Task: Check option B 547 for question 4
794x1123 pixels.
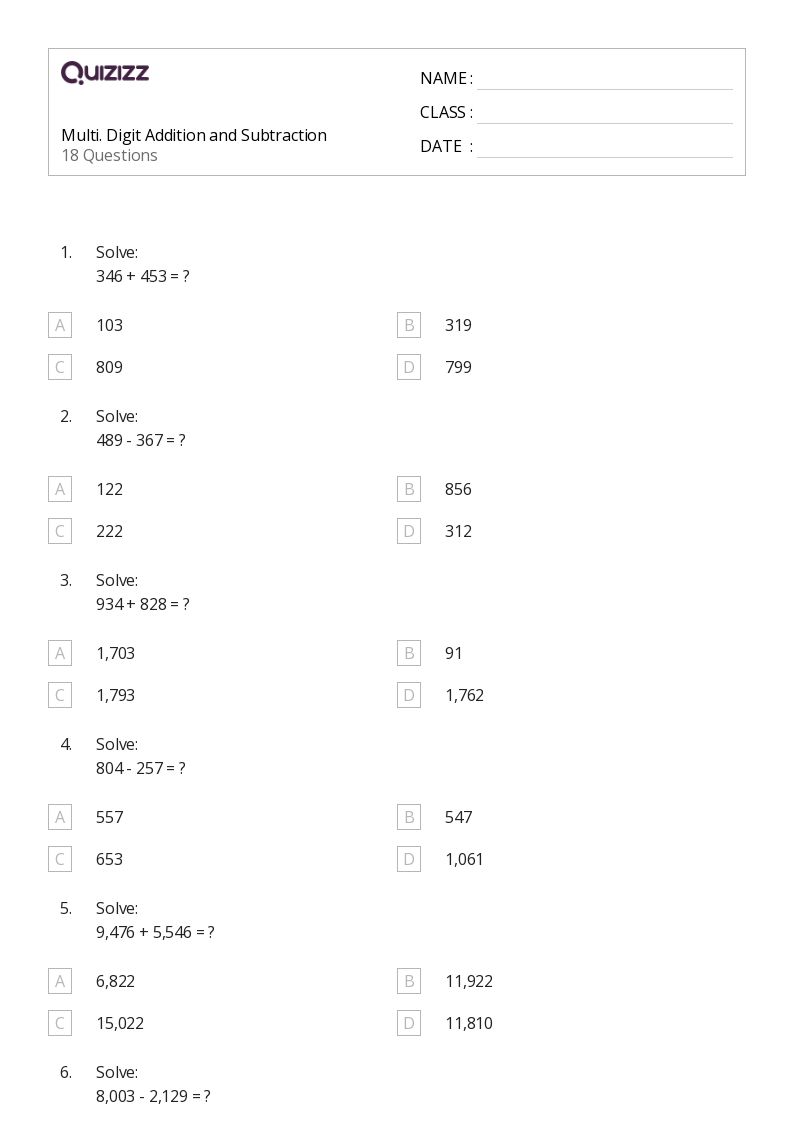Action: click(x=408, y=817)
